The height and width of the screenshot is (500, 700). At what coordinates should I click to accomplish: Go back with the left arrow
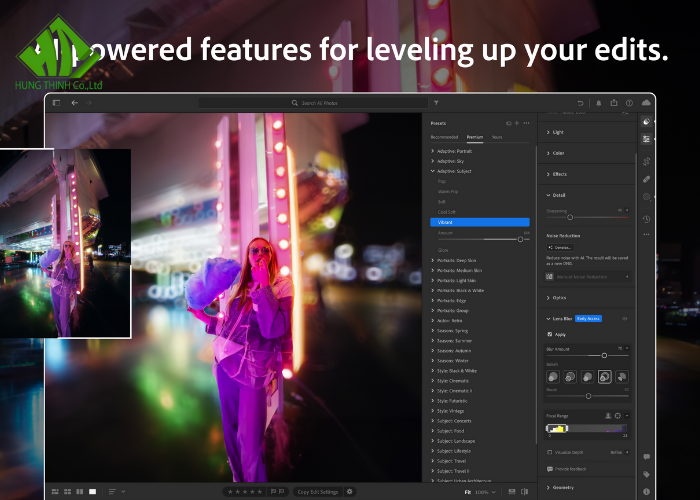click(x=75, y=103)
